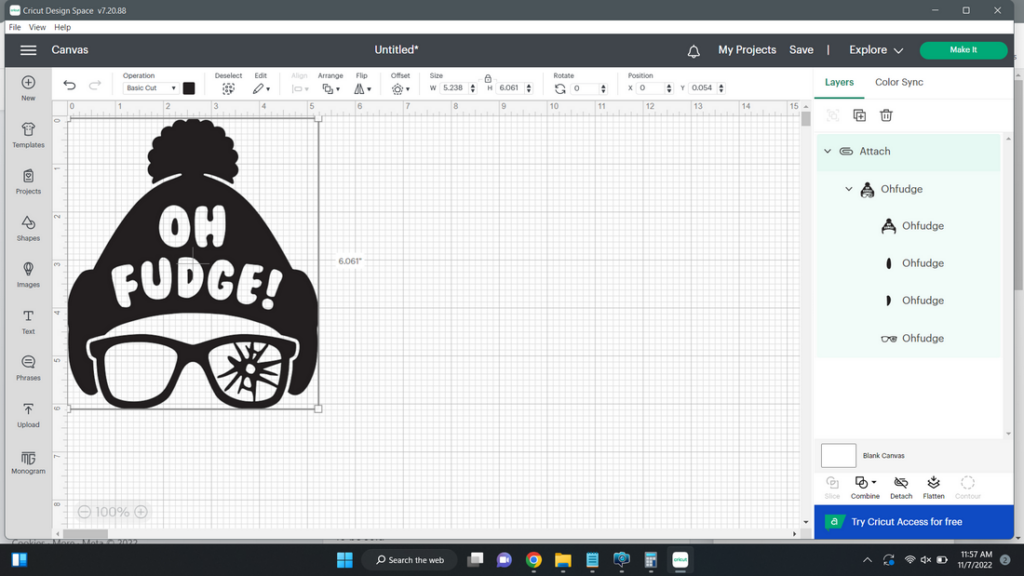Screen dimensions: 1024x576
Task: Click the Oh Fudge hat design on canvas
Action: click(x=193, y=264)
